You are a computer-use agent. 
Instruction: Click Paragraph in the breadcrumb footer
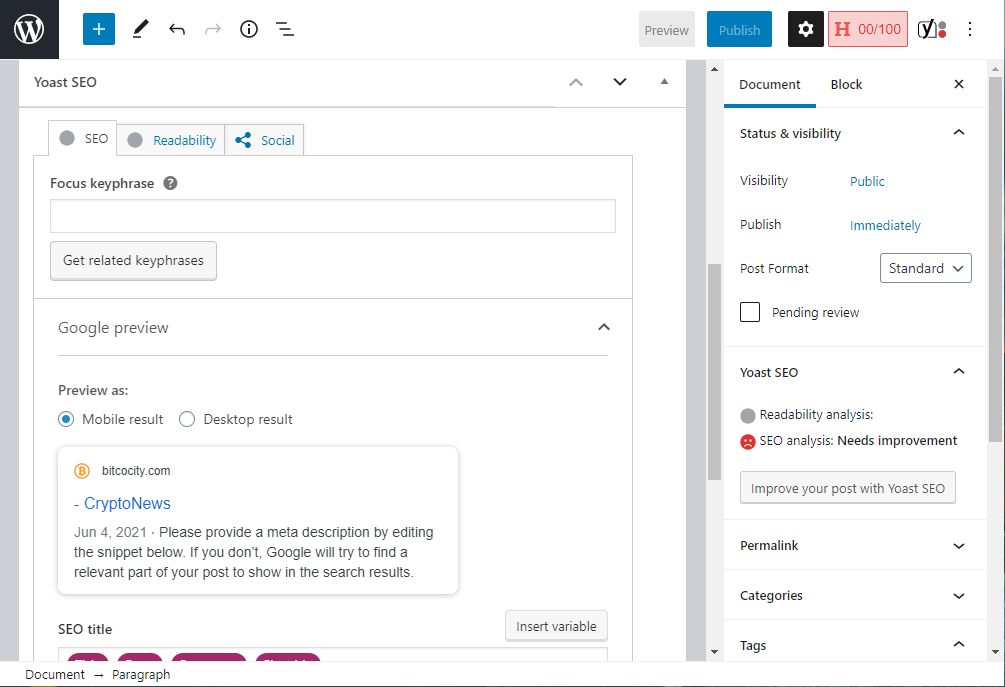pos(141,674)
